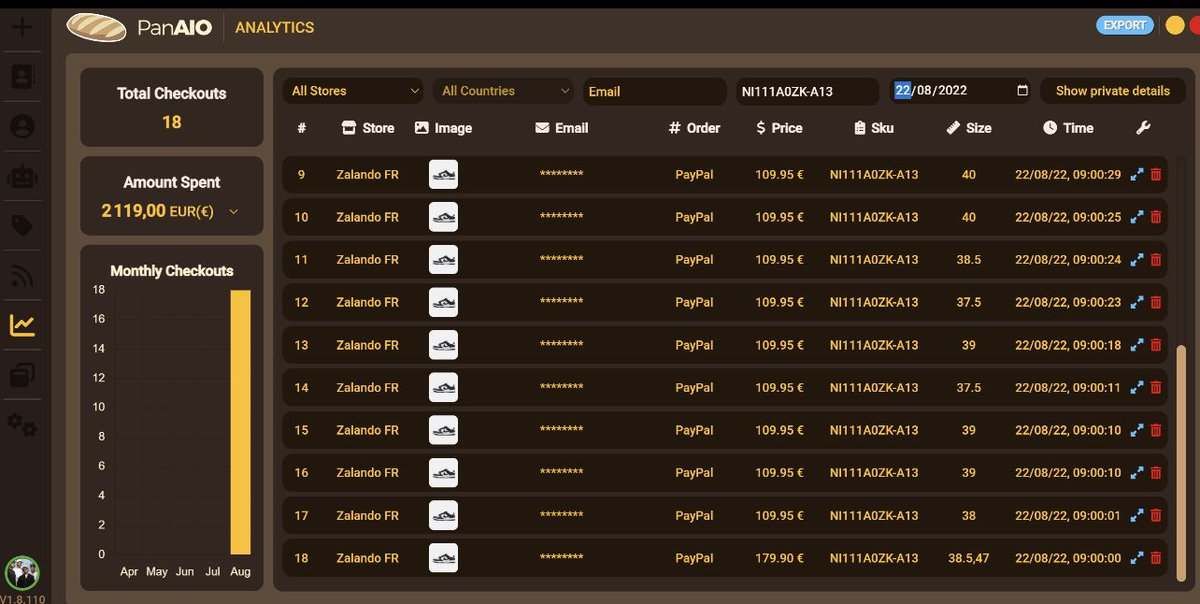Click the 179.90 € price in row 18
This screenshot has height=604, width=1200.
pos(779,558)
